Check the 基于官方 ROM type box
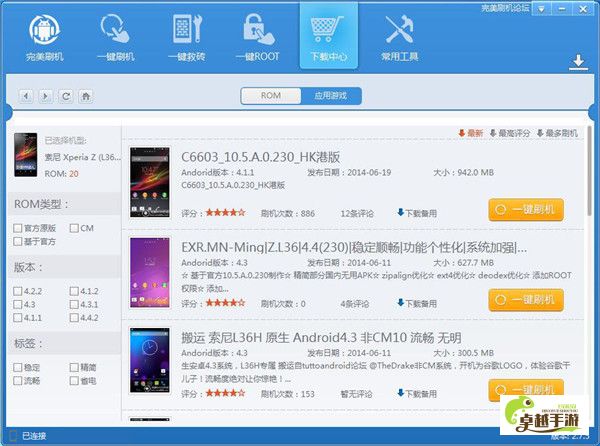600x446 pixels. 18,241
